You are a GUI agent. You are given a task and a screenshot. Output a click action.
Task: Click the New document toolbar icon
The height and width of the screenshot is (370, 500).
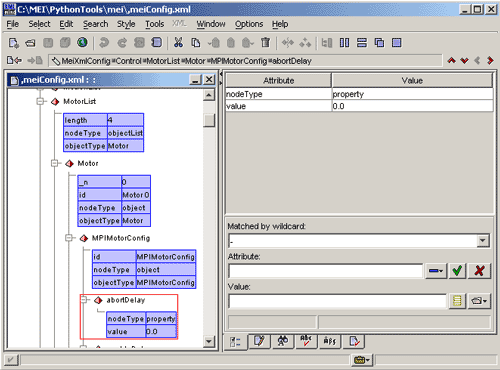pos(14,43)
